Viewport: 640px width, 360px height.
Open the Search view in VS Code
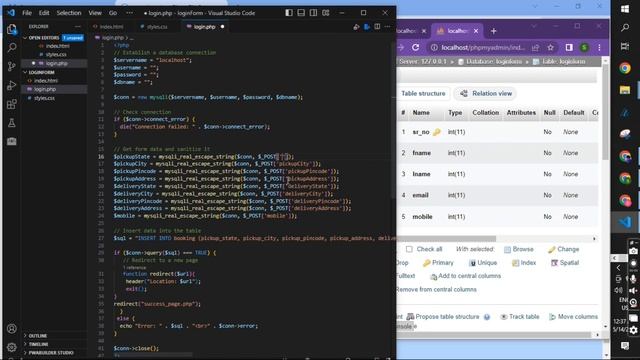tap(12, 47)
